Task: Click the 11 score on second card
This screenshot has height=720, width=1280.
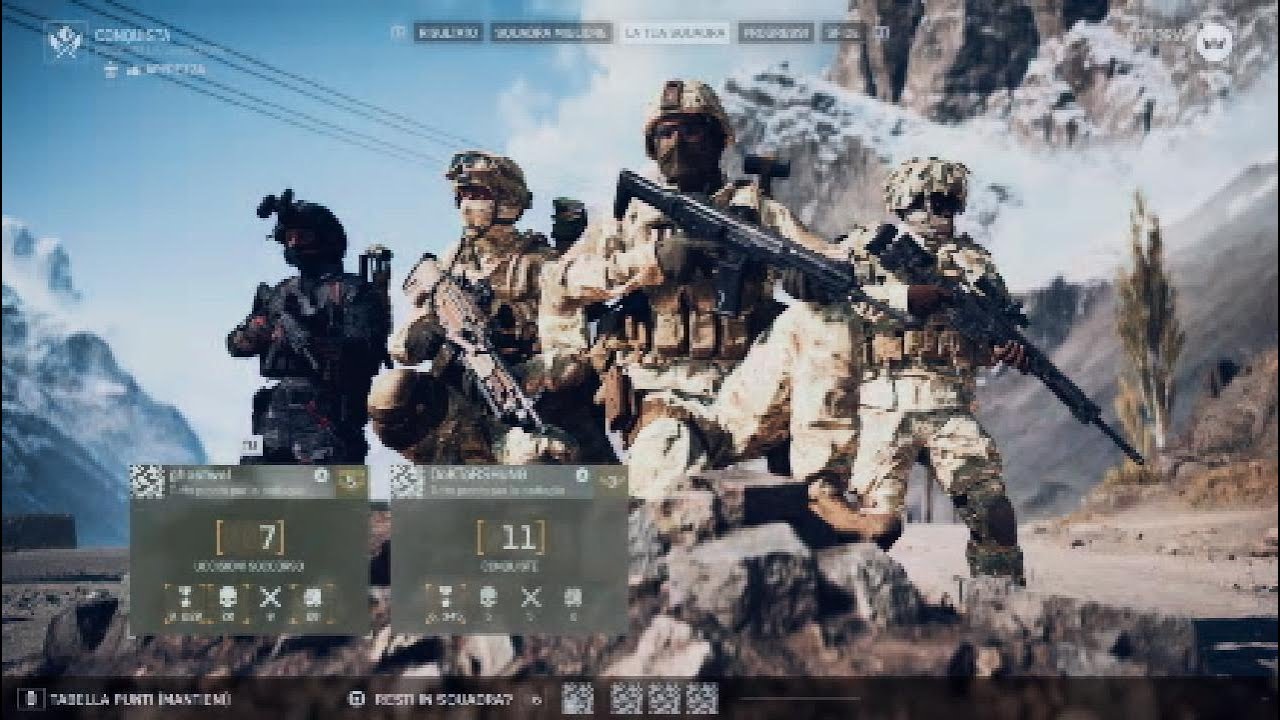Action: pos(518,538)
